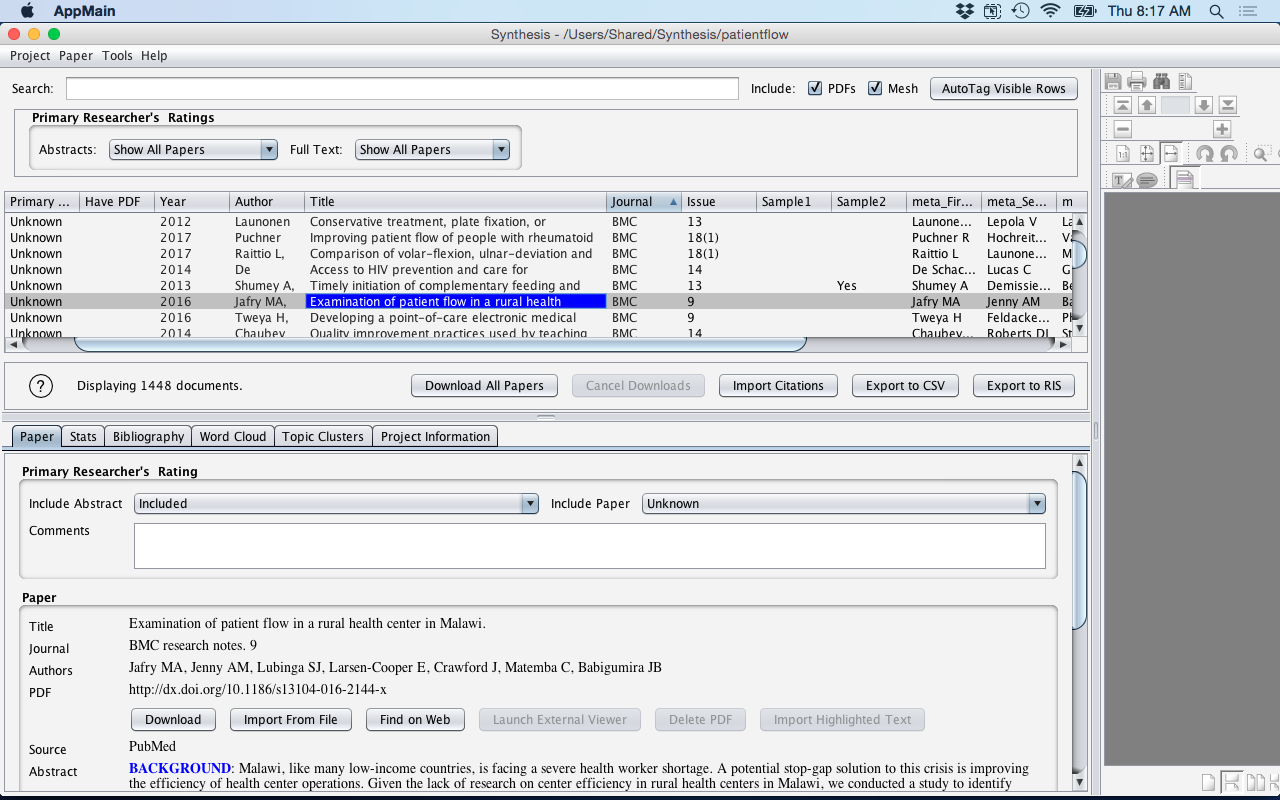This screenshot has width=1280, height=800.
Task: Go to first page of PDF
Action: pyautogui.click(x=1123, y=105)
